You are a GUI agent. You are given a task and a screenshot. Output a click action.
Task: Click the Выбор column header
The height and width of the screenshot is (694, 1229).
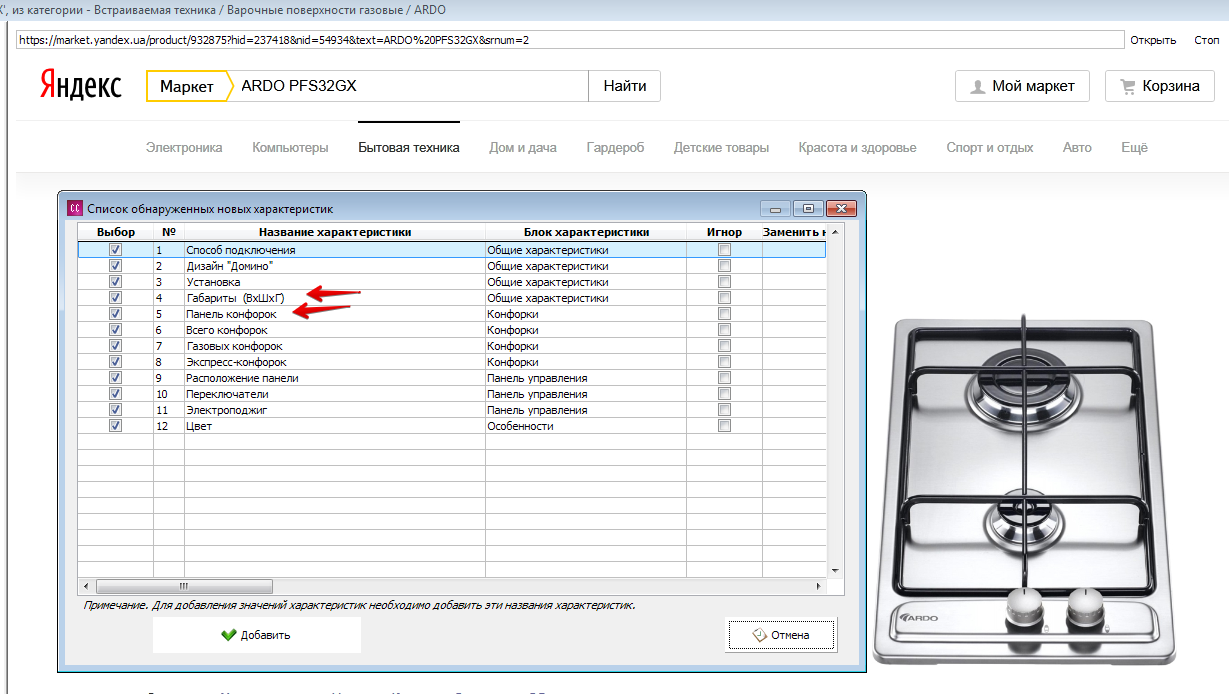pos(116,232)
